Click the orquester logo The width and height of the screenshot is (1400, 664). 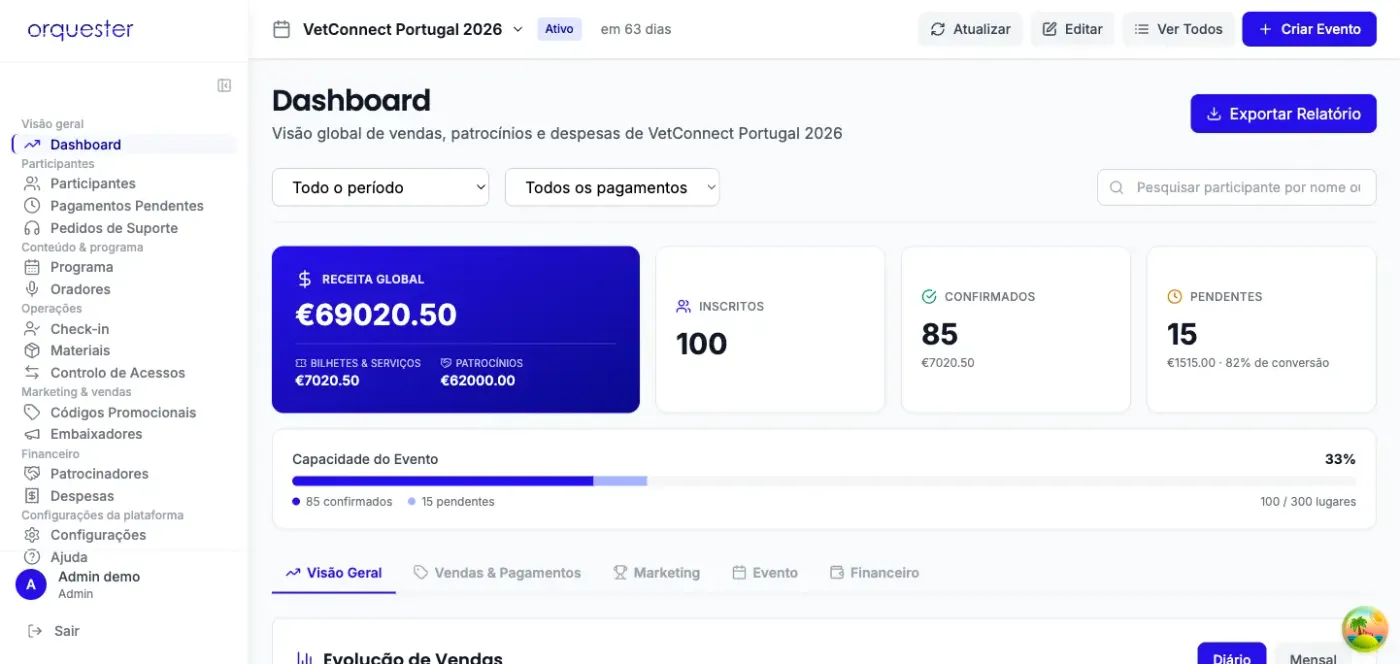80,30
